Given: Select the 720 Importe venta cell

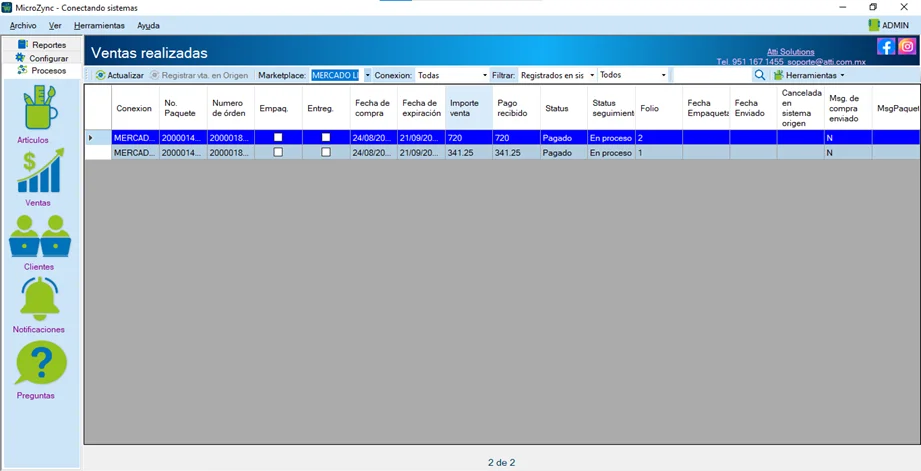Looking at the screenshot, I should tap(469, 137).
